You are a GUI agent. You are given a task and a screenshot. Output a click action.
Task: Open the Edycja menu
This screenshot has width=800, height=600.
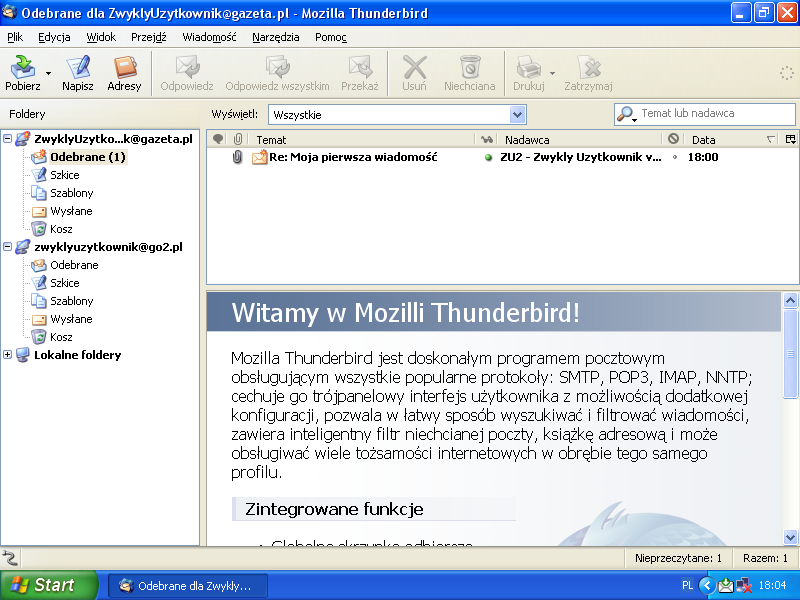tap(54, 37)
